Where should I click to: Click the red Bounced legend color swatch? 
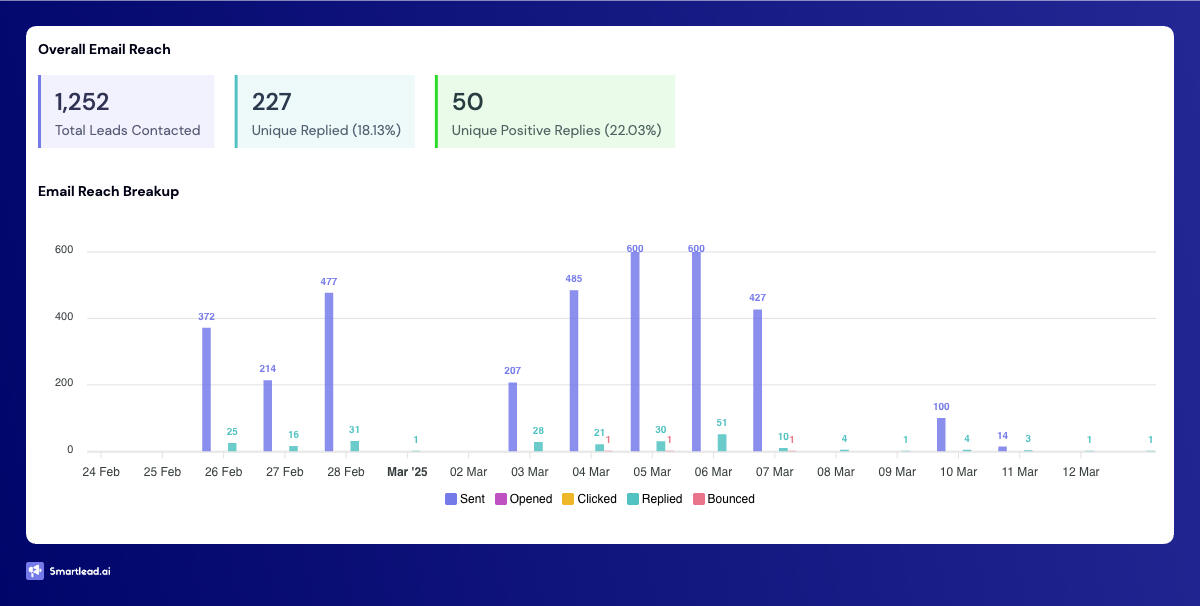click(x=699, y=499)
